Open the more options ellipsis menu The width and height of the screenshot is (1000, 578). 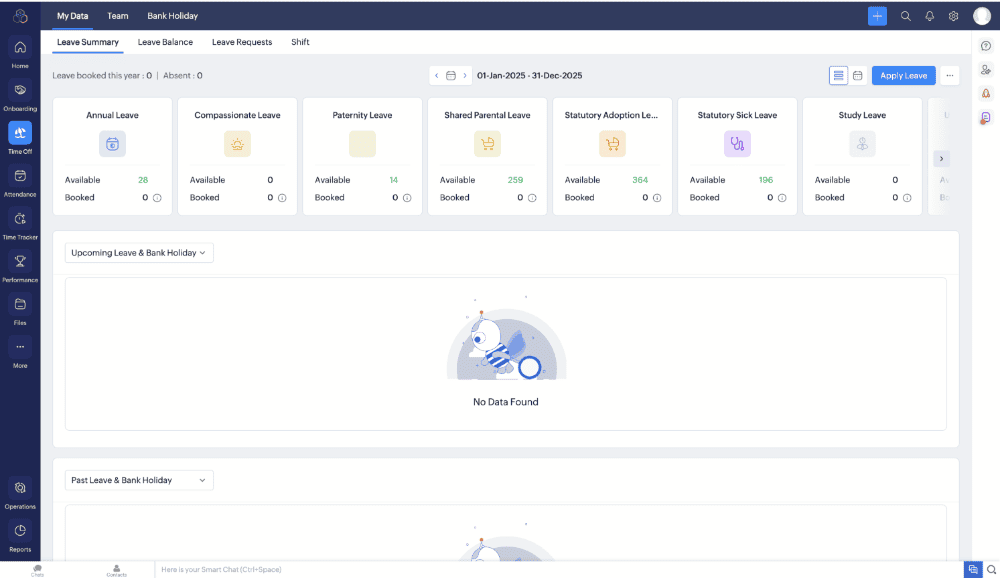(x=949, y=75)
